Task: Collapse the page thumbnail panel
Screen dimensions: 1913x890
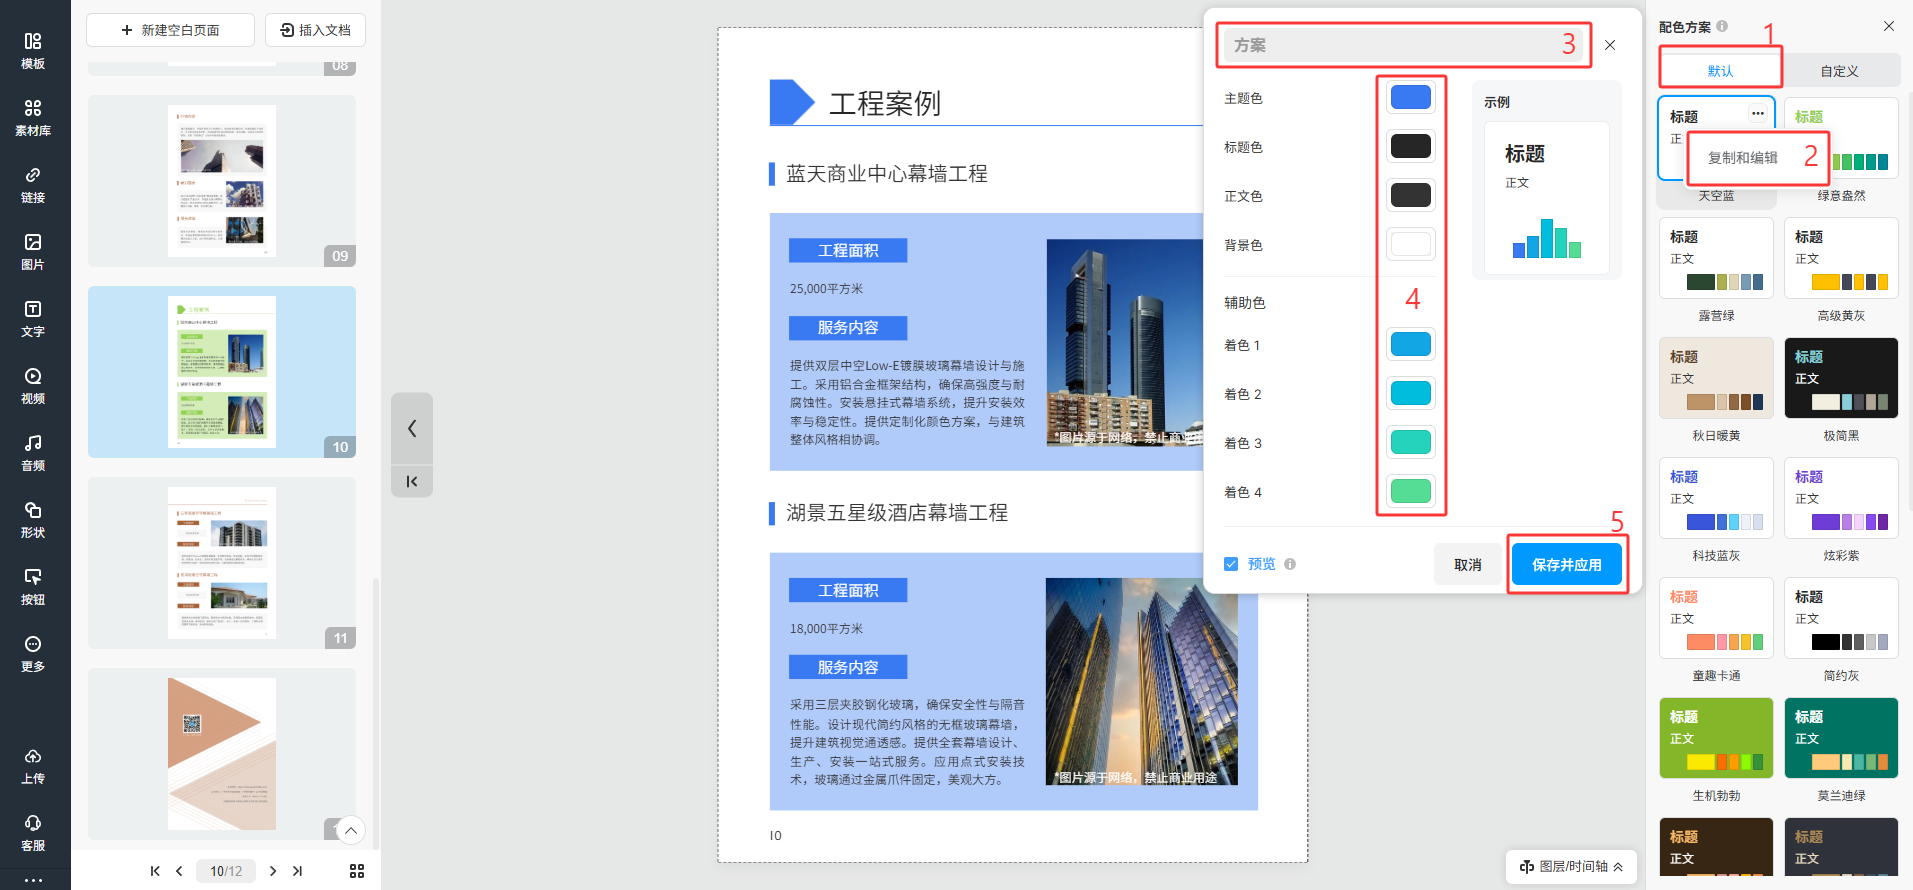Action: [x=412, y=429]
